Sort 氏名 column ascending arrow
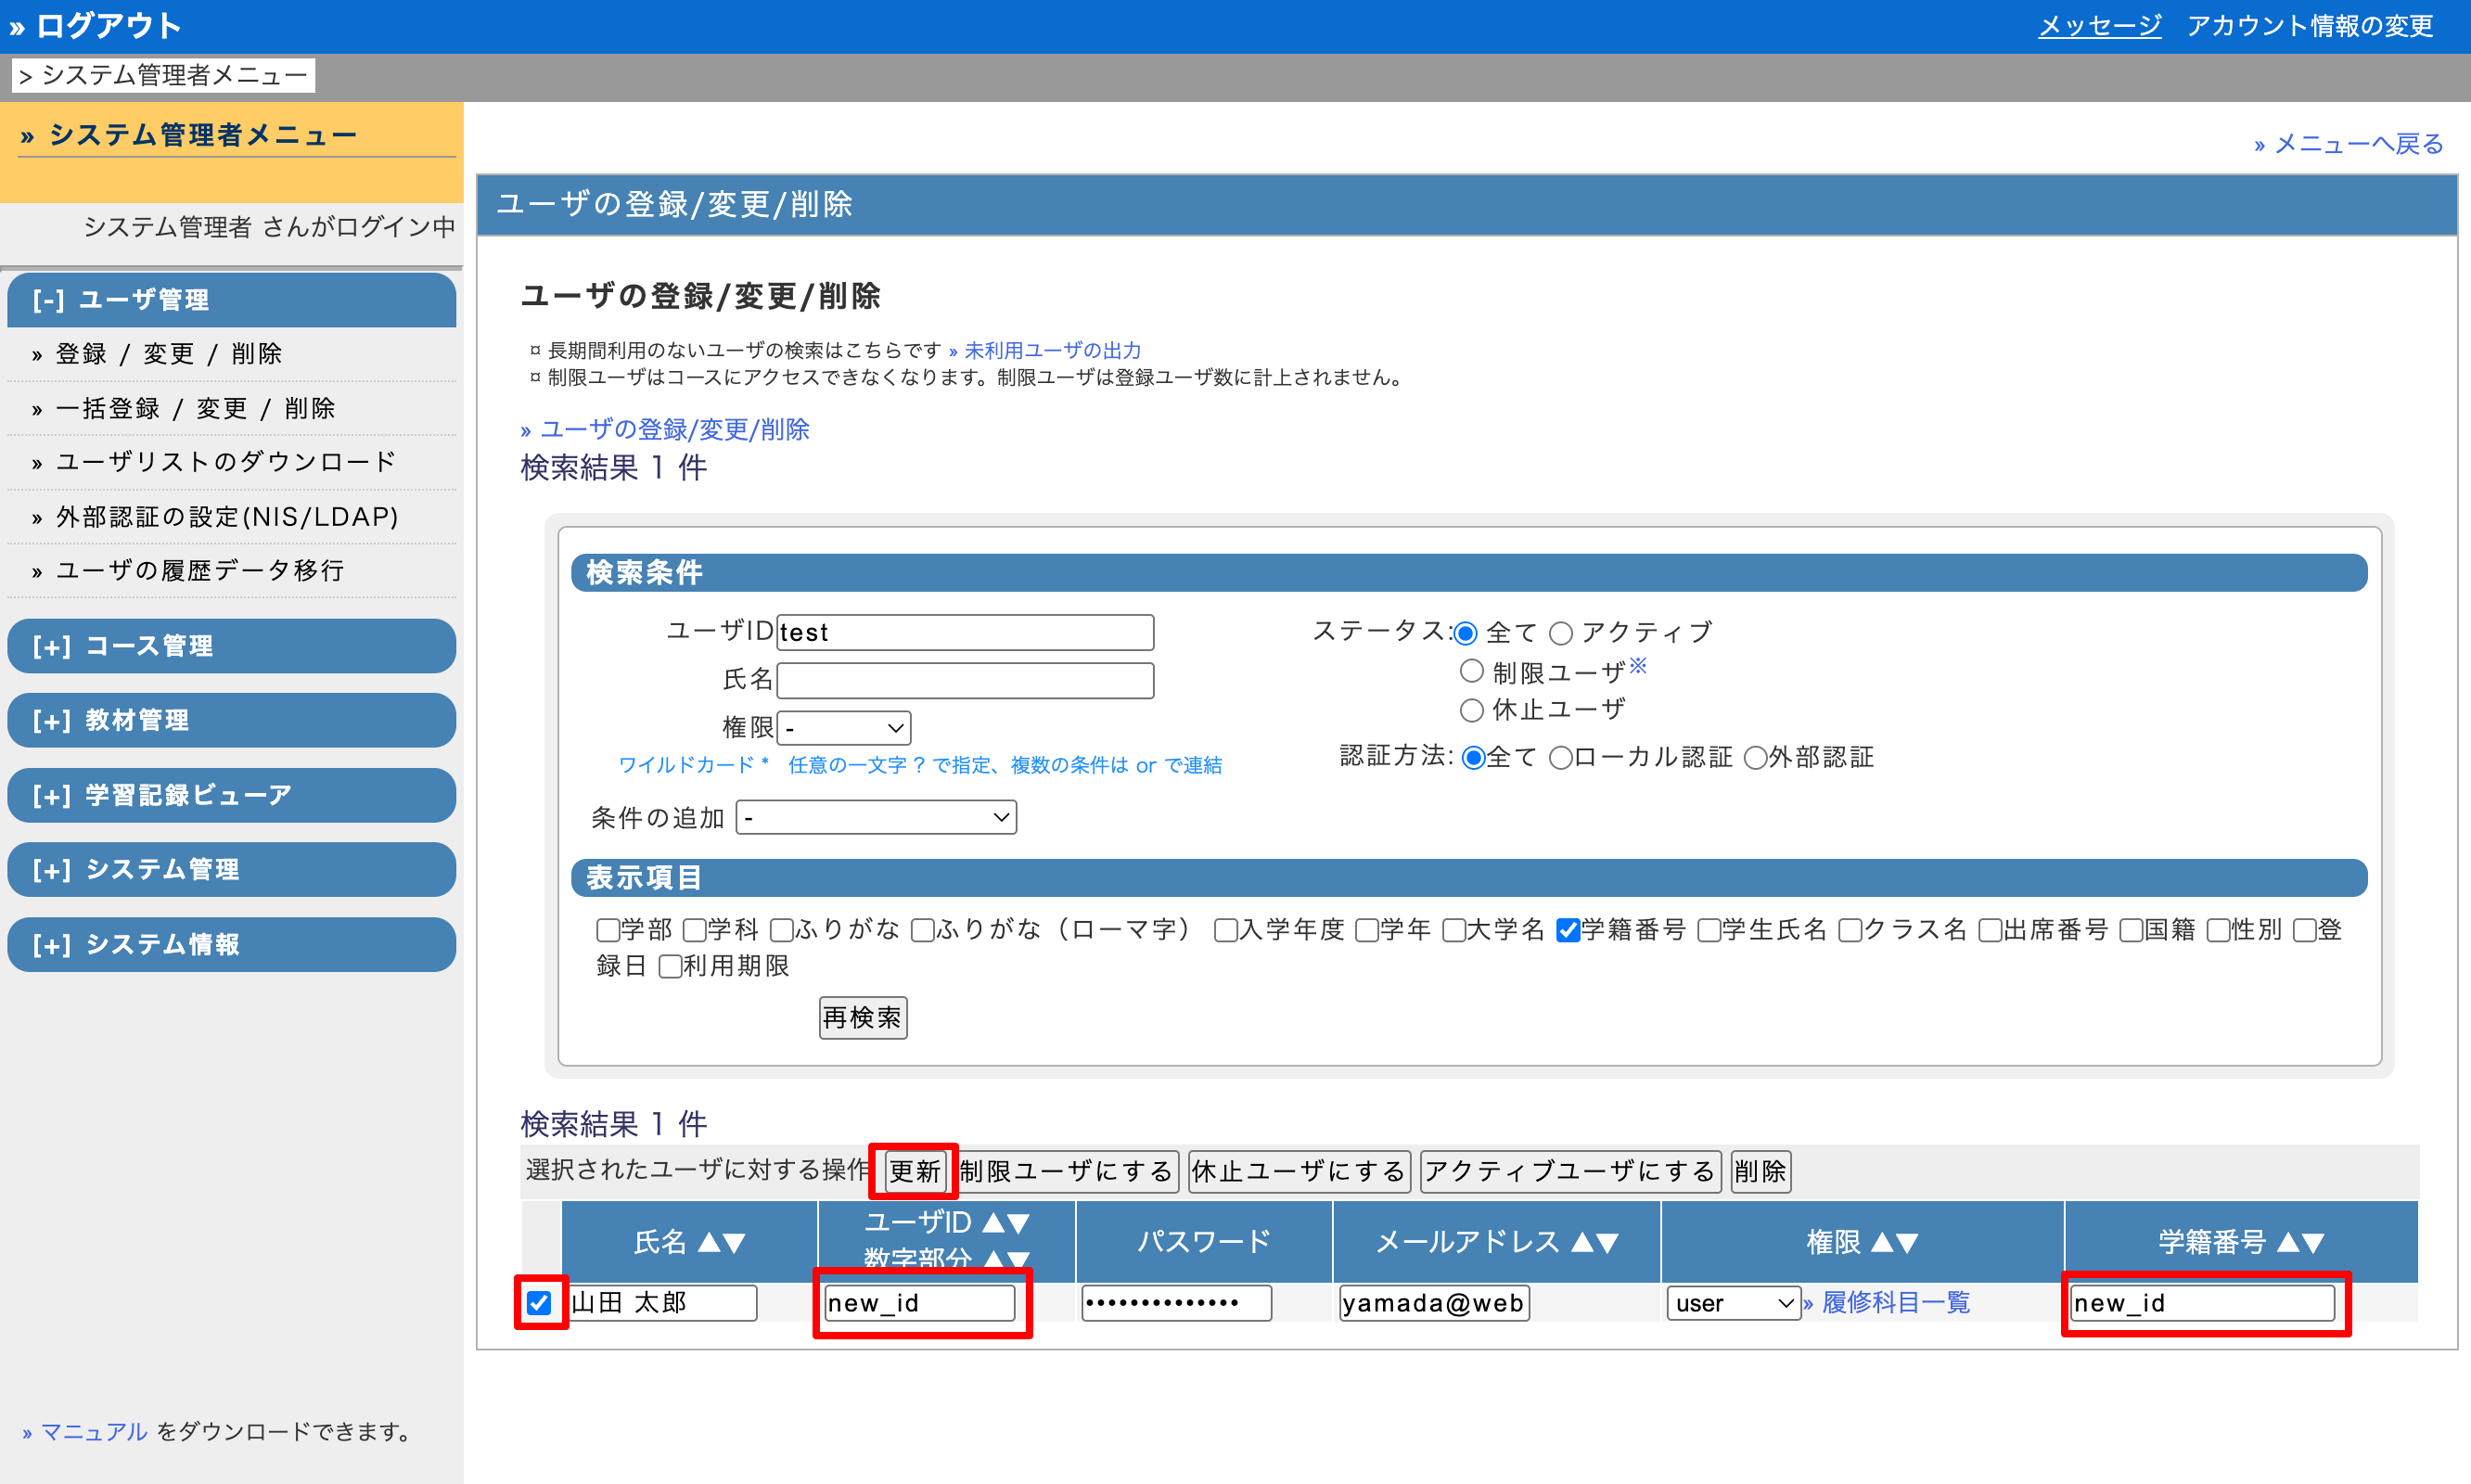The height and width of the screenshot is (1484, 2471). point(709,1243)
